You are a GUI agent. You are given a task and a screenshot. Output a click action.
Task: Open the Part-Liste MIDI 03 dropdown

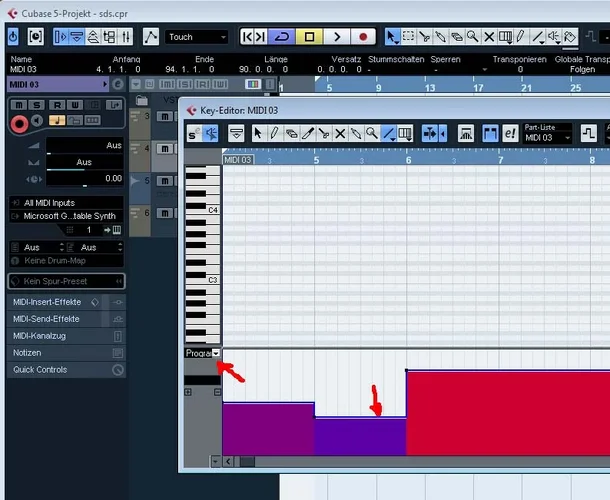pyautogui.click(x=547, y=138)
